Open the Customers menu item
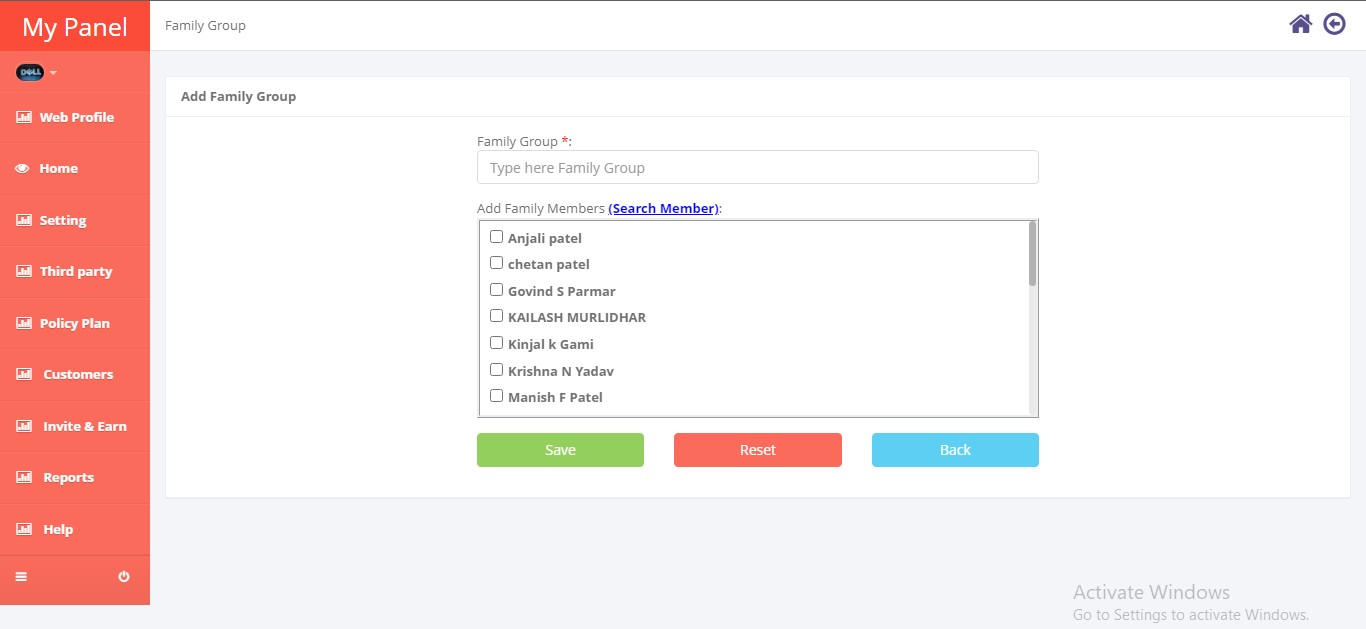This screenshot has height=629, width=1366. [x=75, y=374]
